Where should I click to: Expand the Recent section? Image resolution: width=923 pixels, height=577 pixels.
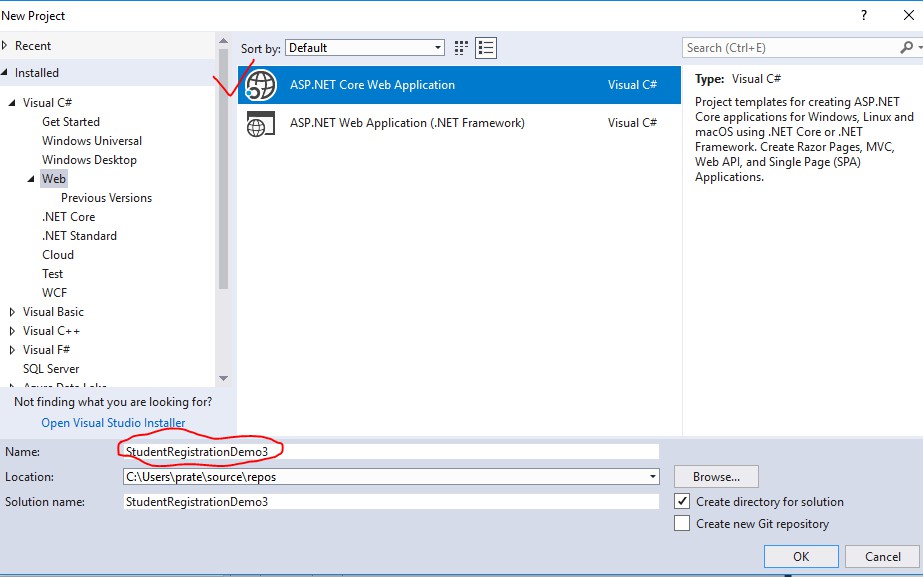[x=6, y=46]
